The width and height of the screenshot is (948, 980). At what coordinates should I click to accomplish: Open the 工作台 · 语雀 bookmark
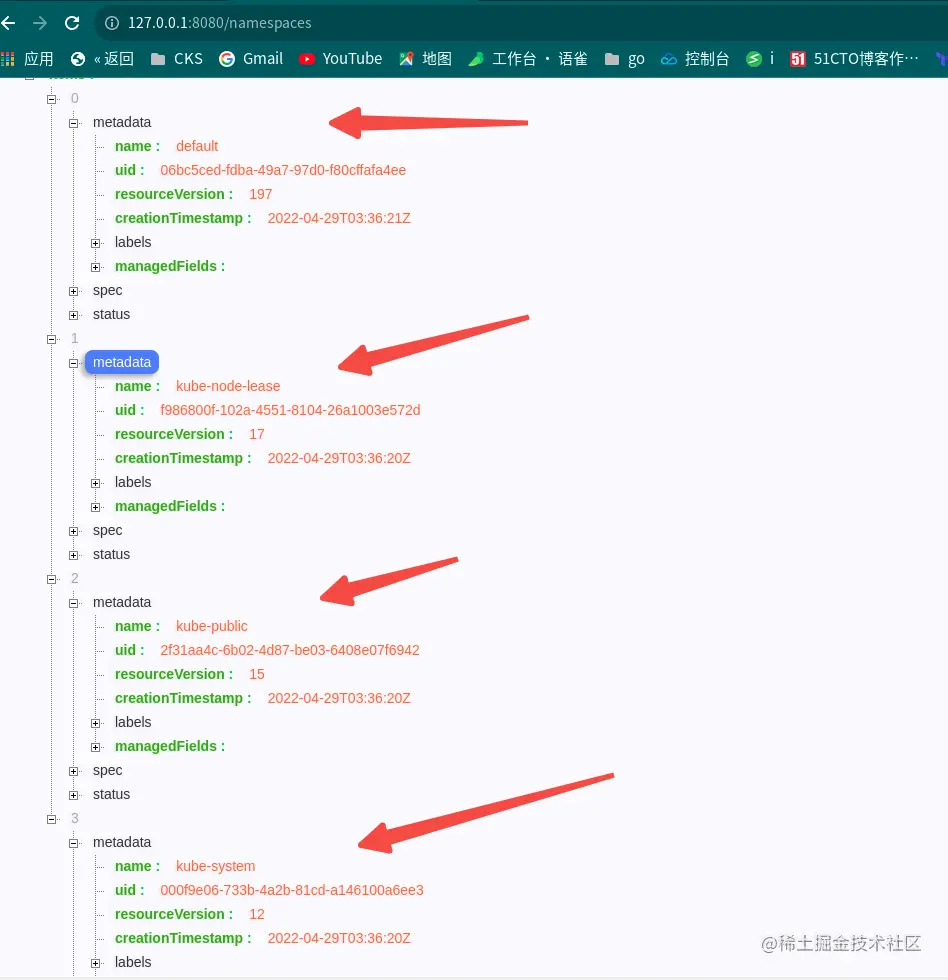528,59
